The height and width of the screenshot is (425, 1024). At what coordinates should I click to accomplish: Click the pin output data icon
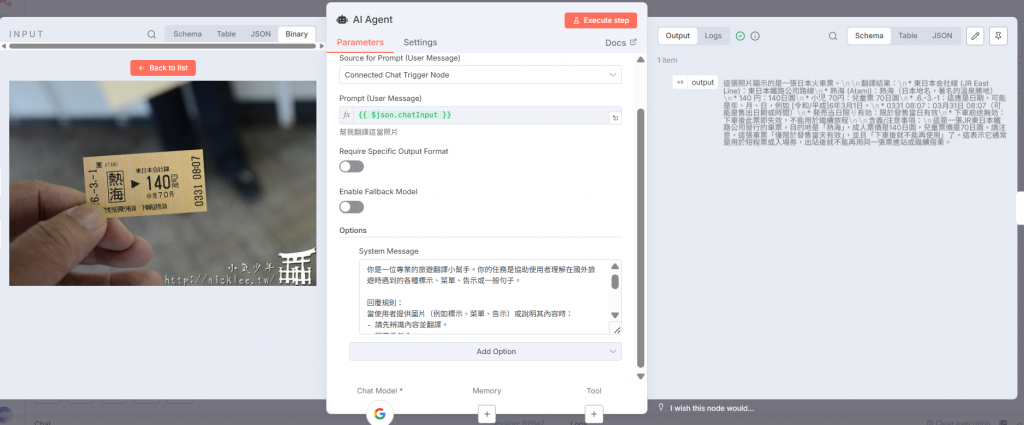click(999, 36)
